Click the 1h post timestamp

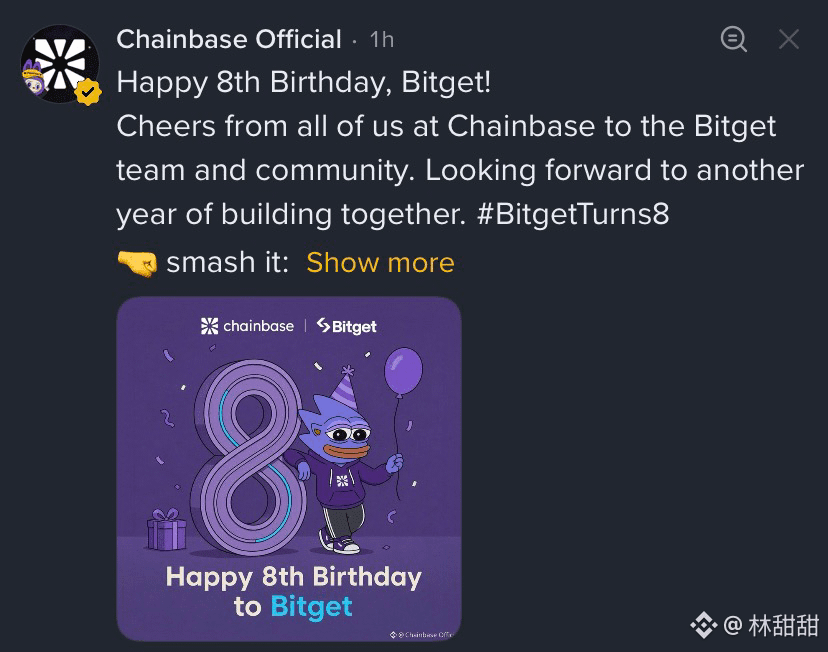tap(382, 40)
